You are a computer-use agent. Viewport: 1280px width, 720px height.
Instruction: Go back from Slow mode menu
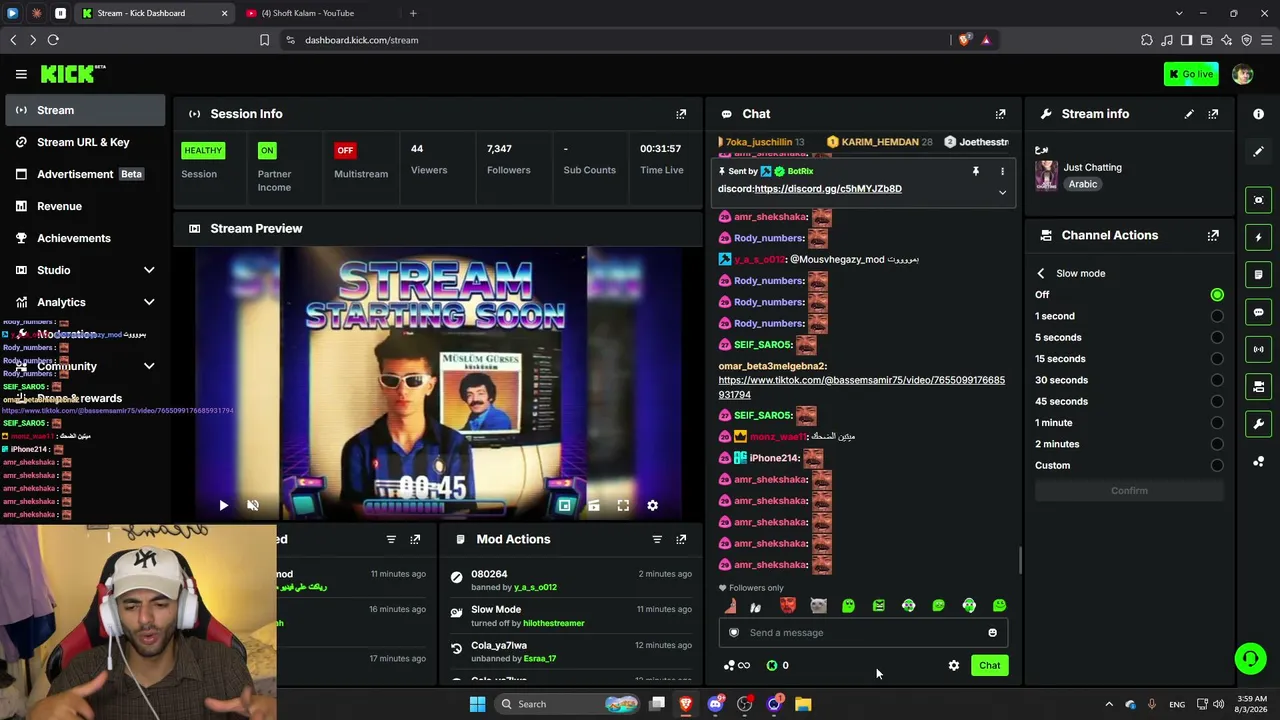1041,273
